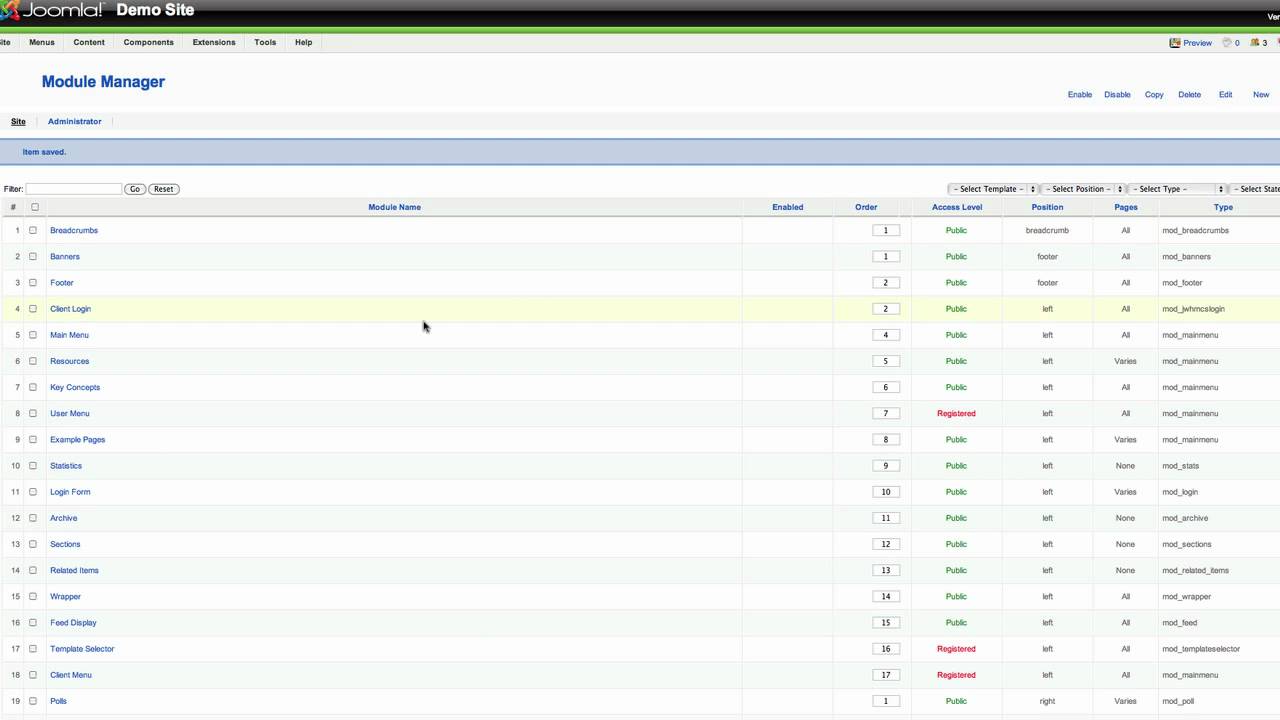
Task: Click the 'Item saved.' message text
Action: tap(44, 152)
